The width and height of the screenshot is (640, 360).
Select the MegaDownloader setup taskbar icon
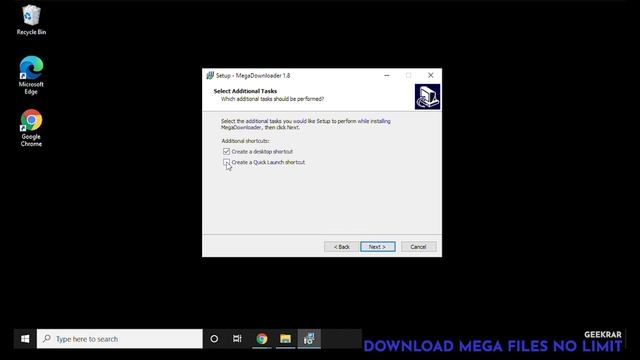tap(309, 339)
